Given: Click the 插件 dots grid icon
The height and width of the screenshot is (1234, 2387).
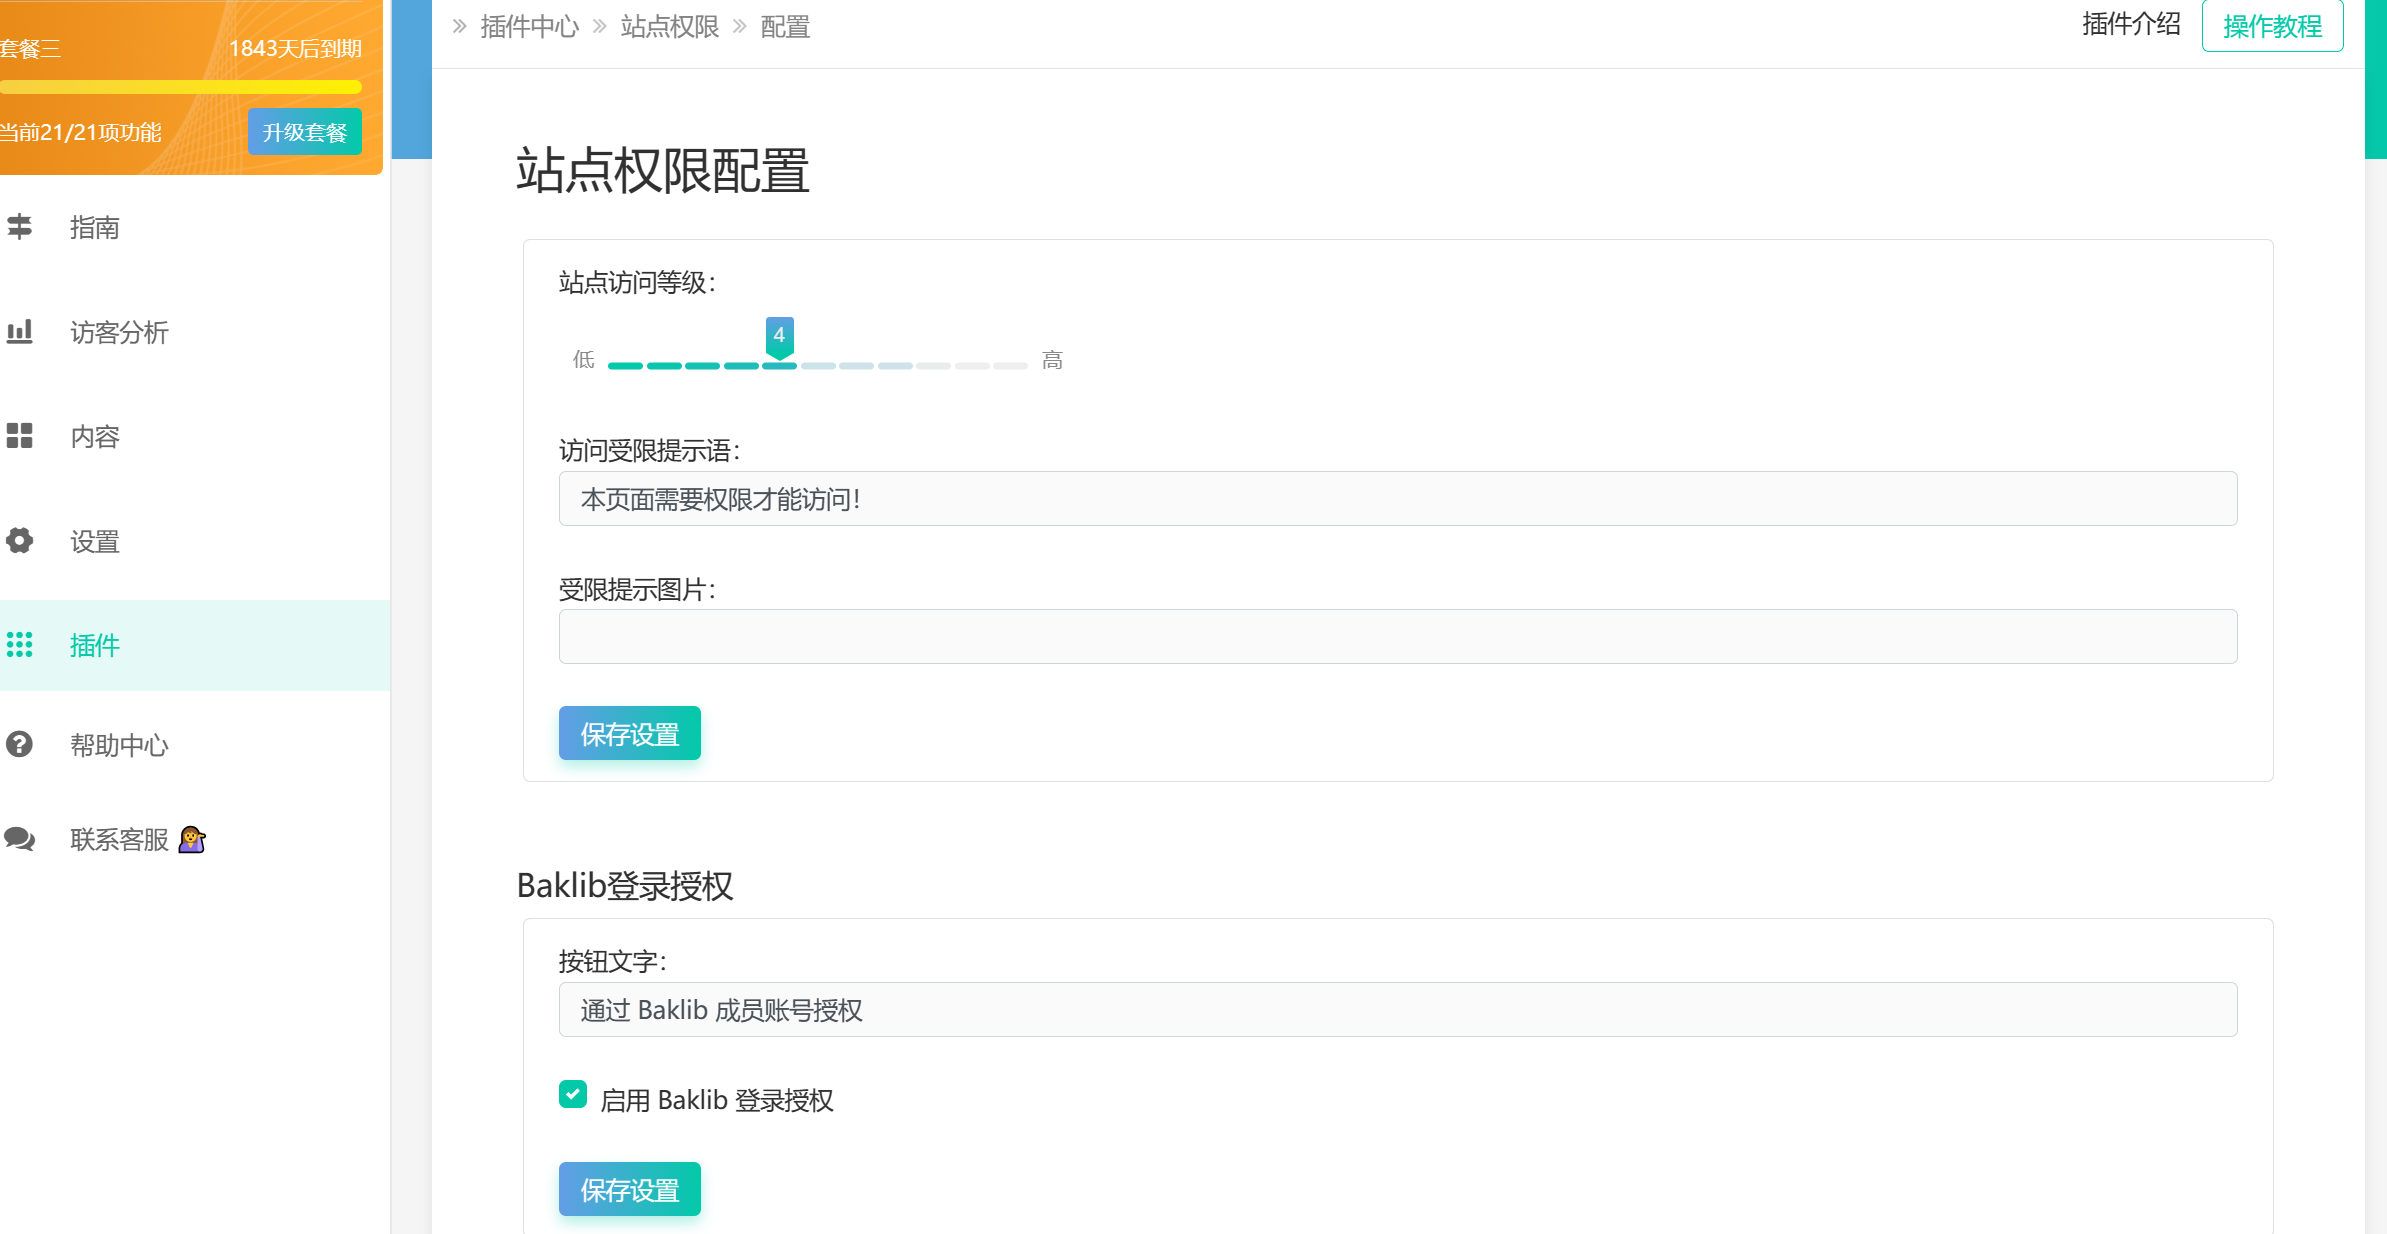Looking at the screenshot, I should point(19,645).
